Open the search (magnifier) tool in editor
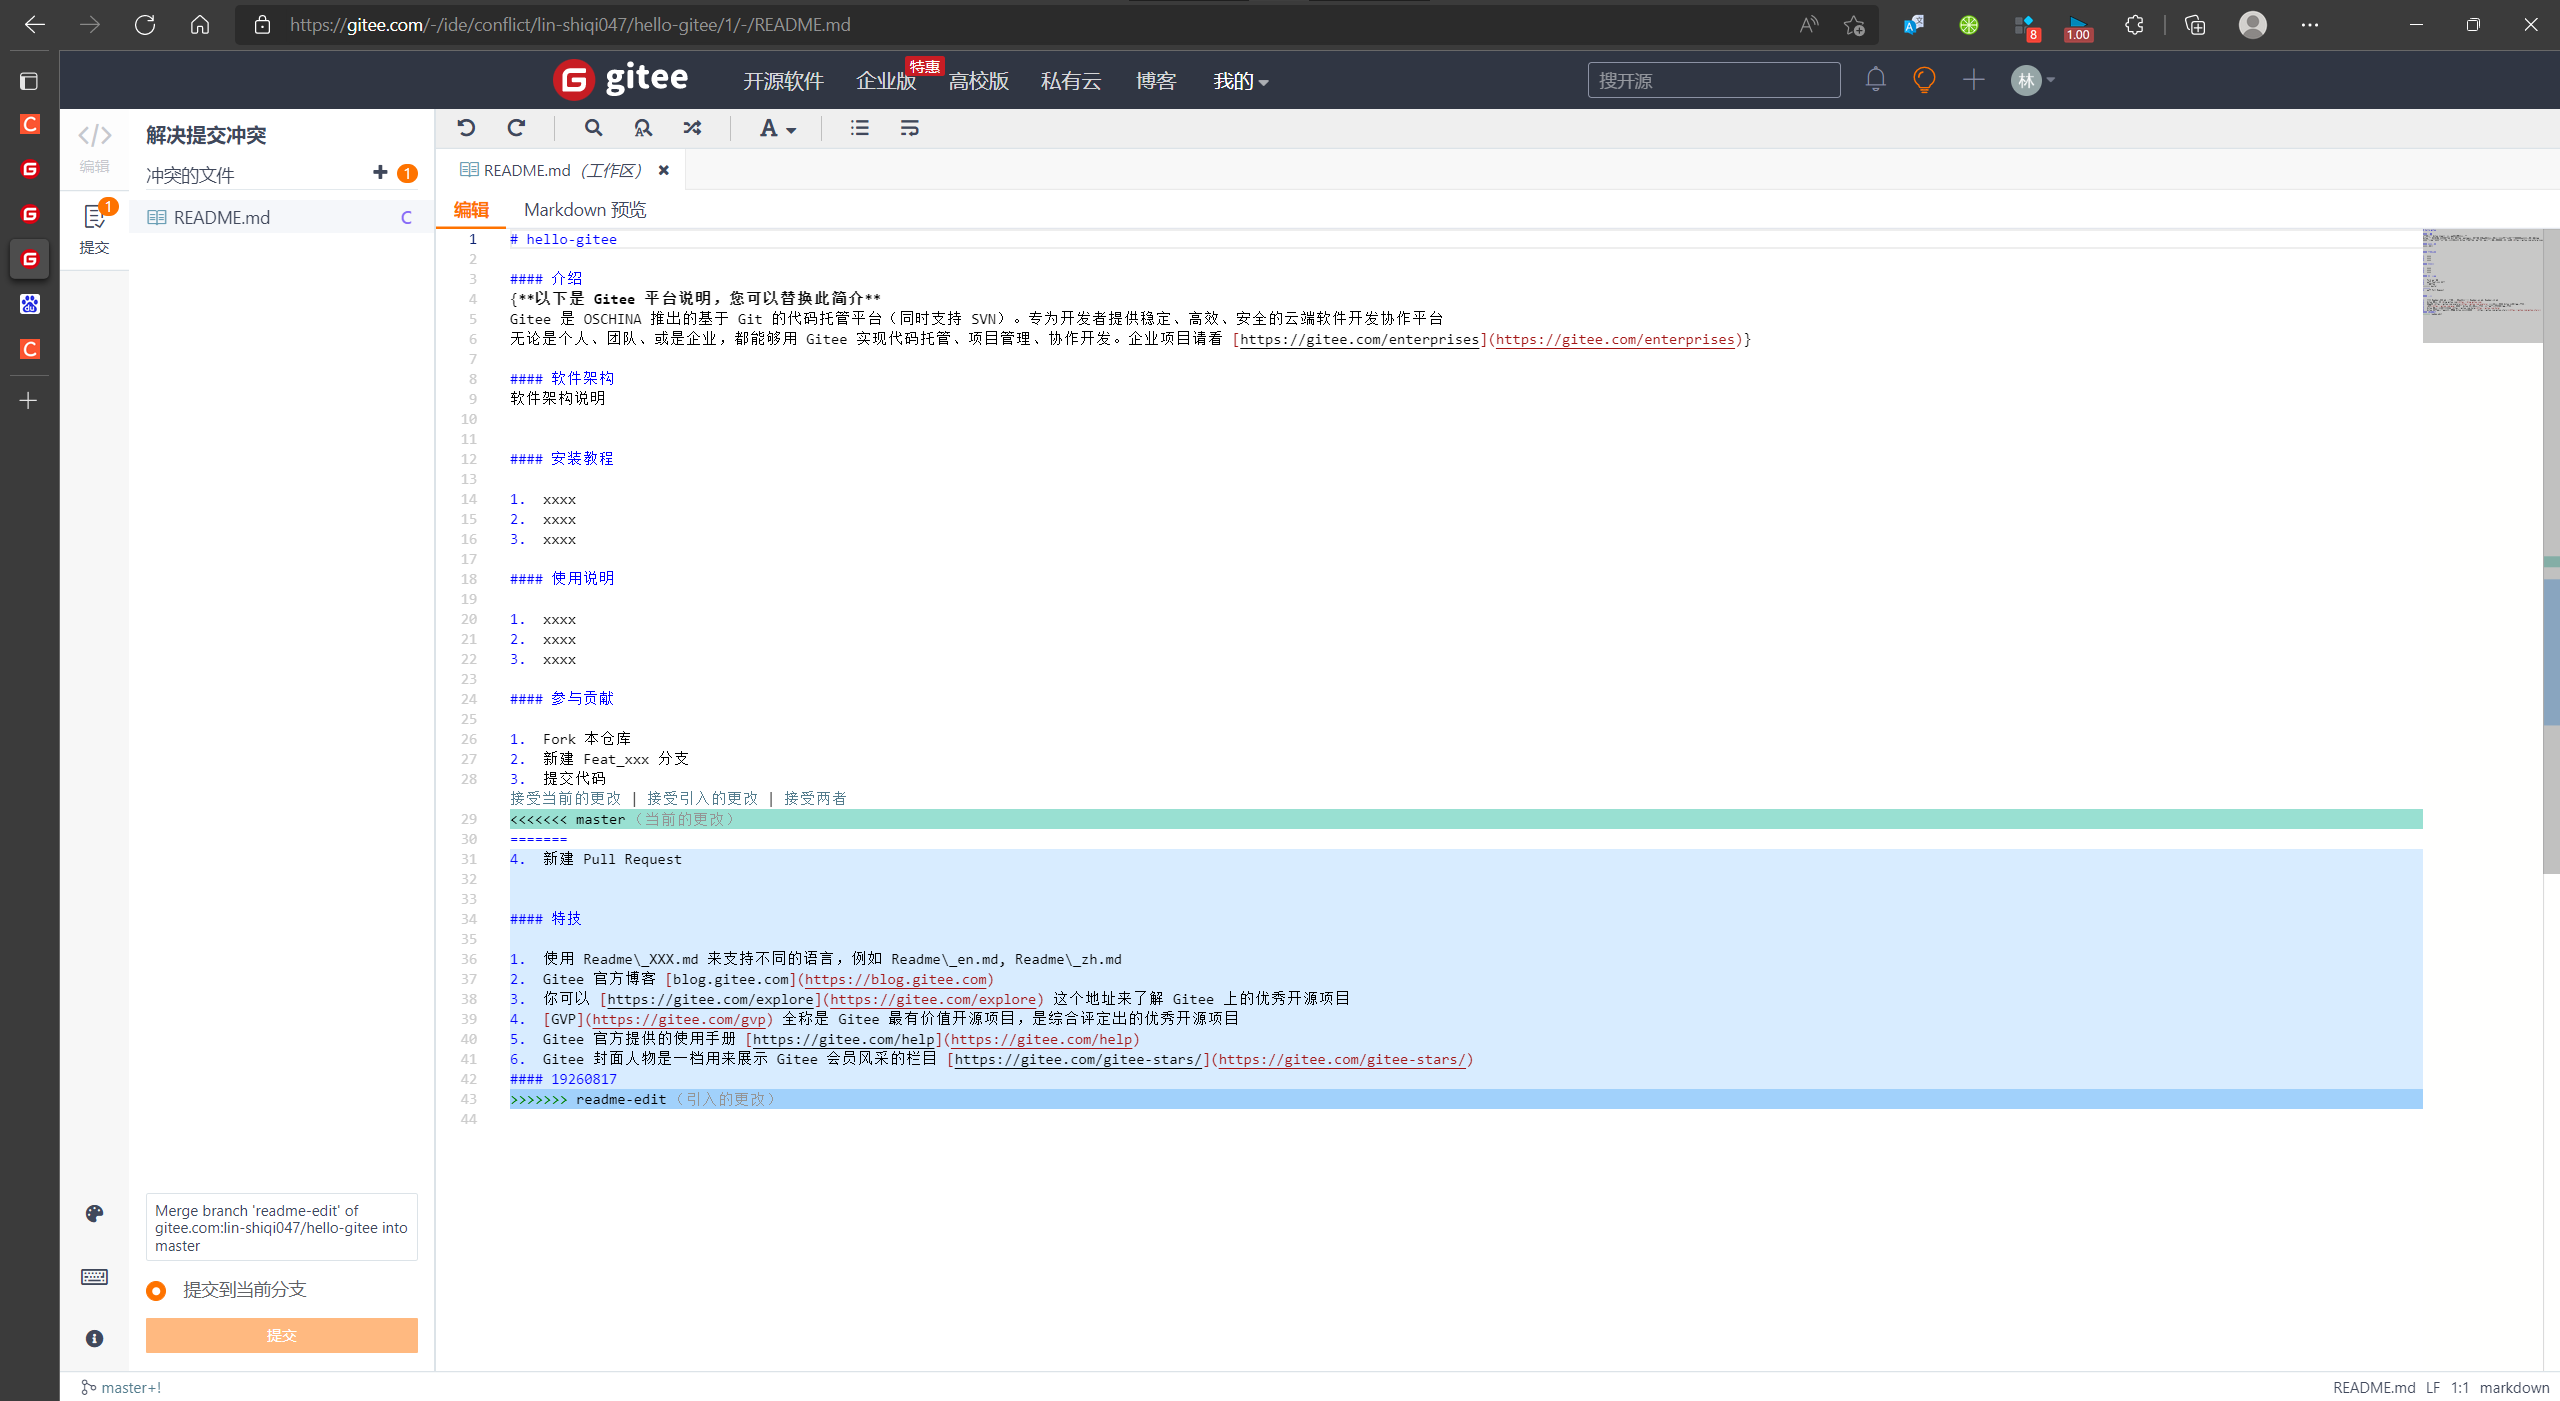 pyautogui.click(x=593, y=128)
